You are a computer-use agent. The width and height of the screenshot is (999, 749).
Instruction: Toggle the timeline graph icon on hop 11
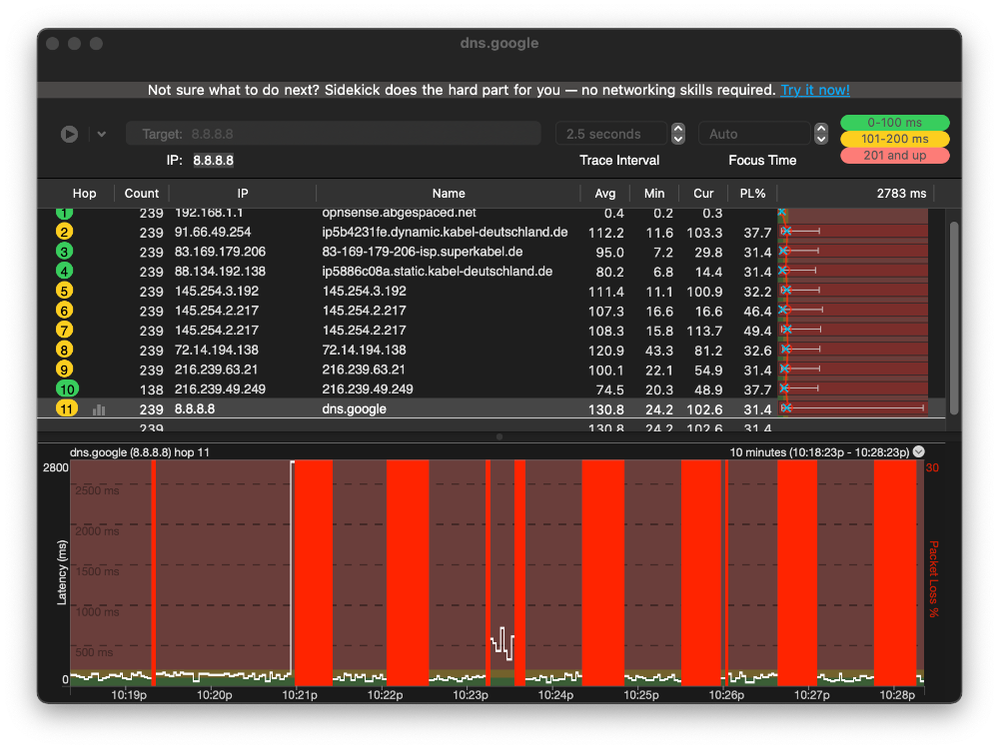click(x=99, y=410)
